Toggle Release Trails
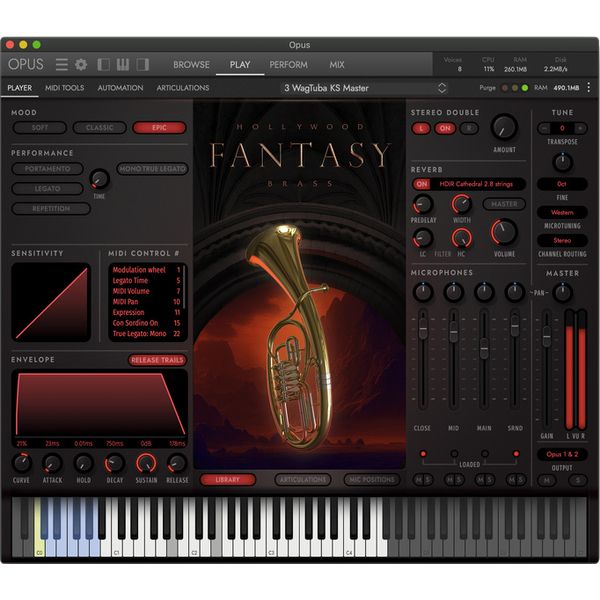Screen dimensions: 600x600 pyautogui.click(x=157, y=360)
